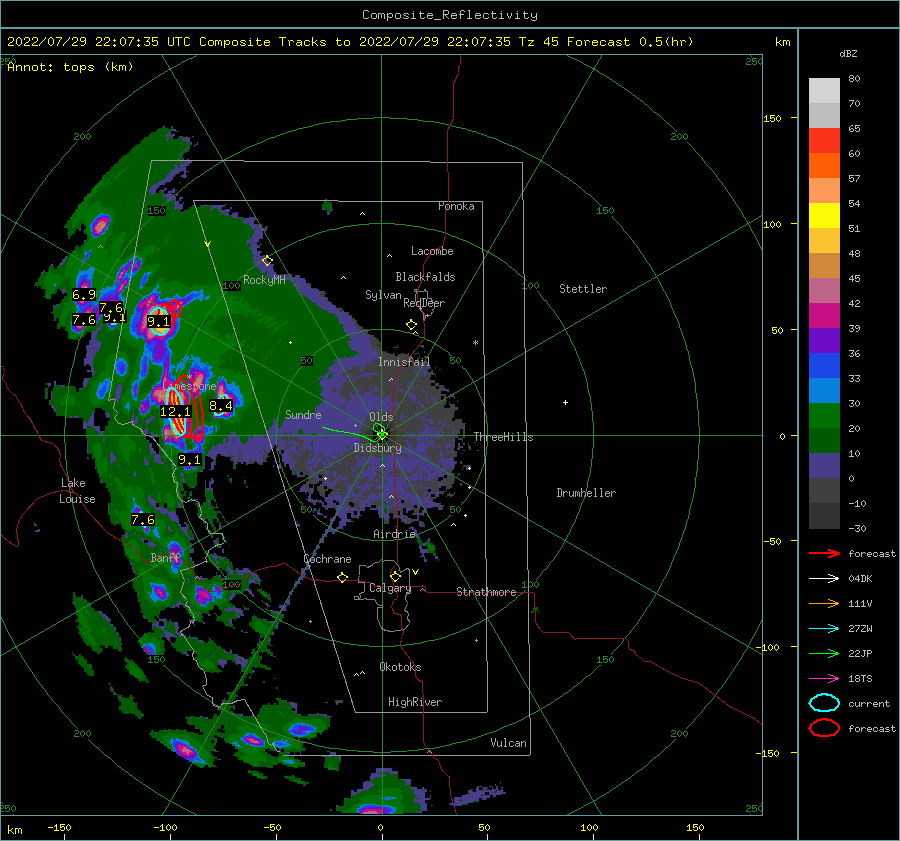Click the Vulcan city label

click(x=508, y=743)
